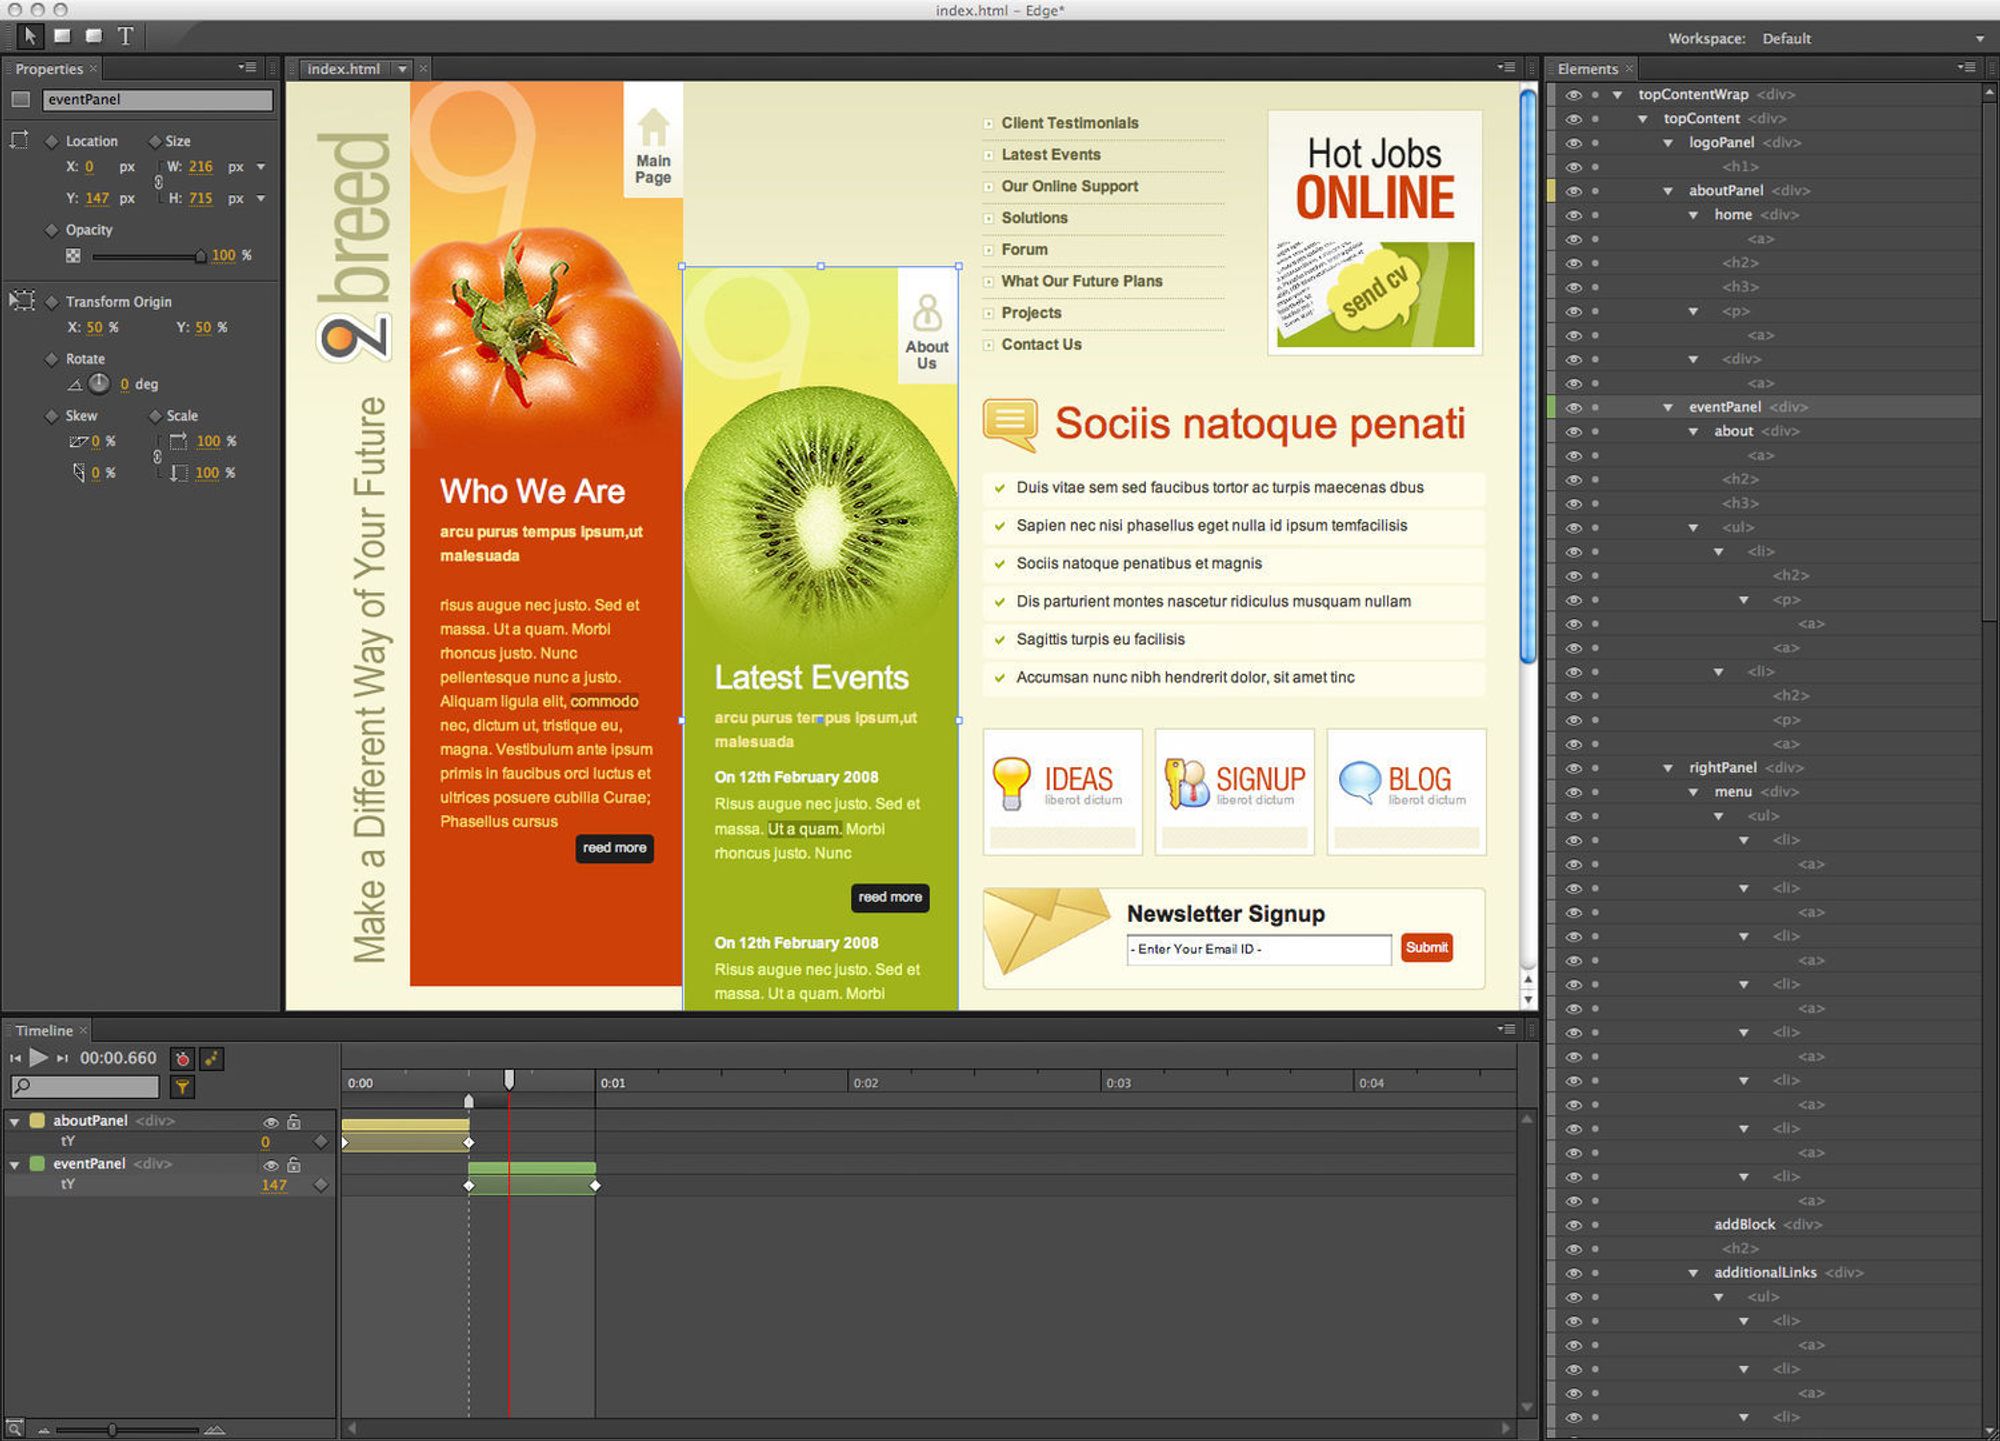Toggle lock icon on eventPanel timeline track
The image size is (2000, 1441).
click(x=300, y=1165)
